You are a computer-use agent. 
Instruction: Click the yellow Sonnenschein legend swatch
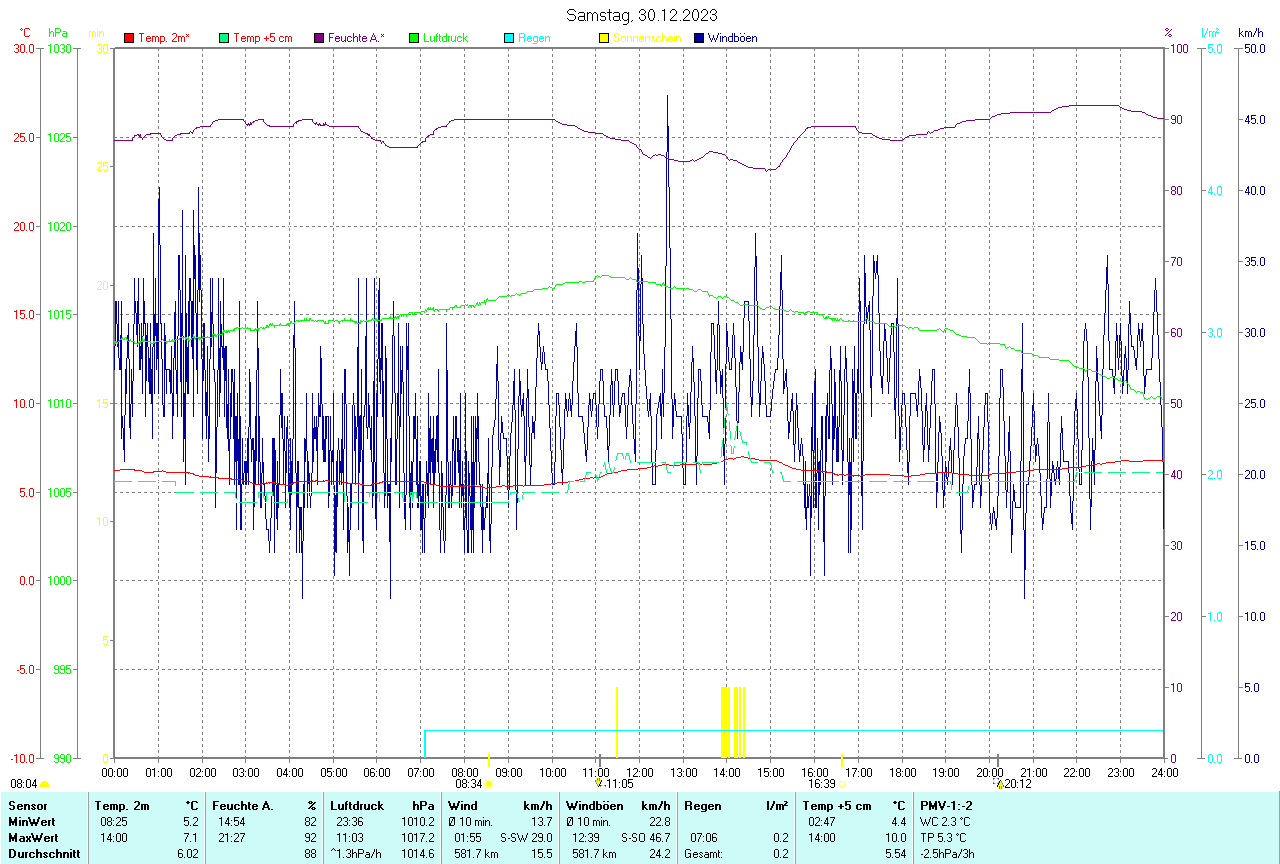[604, 38]
